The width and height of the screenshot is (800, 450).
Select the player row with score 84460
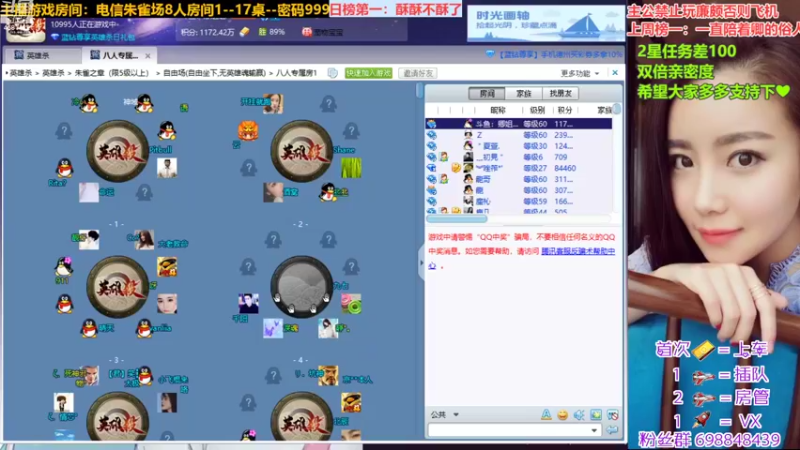518,168
